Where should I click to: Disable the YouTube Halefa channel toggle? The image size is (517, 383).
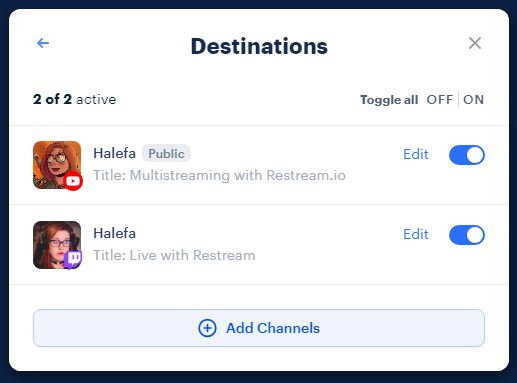[x=467, y=155]
